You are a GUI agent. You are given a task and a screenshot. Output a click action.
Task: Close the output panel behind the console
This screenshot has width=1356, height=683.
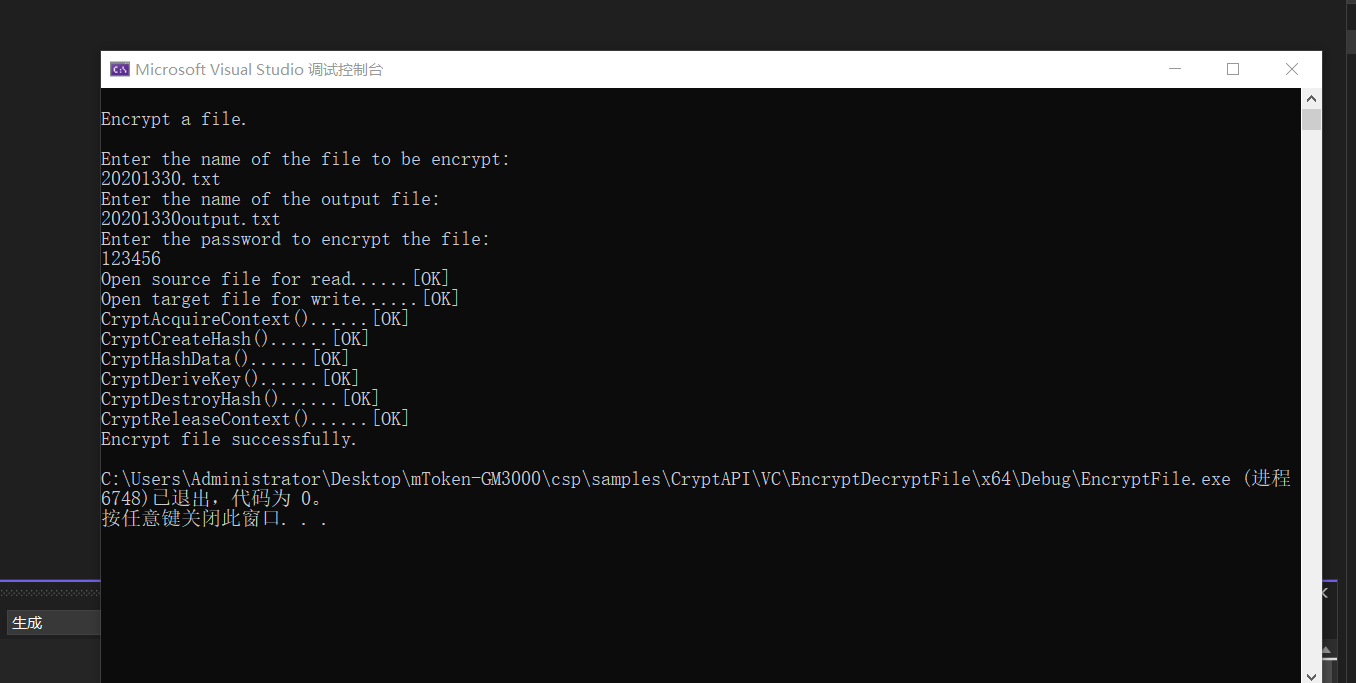pos(1325,593)
